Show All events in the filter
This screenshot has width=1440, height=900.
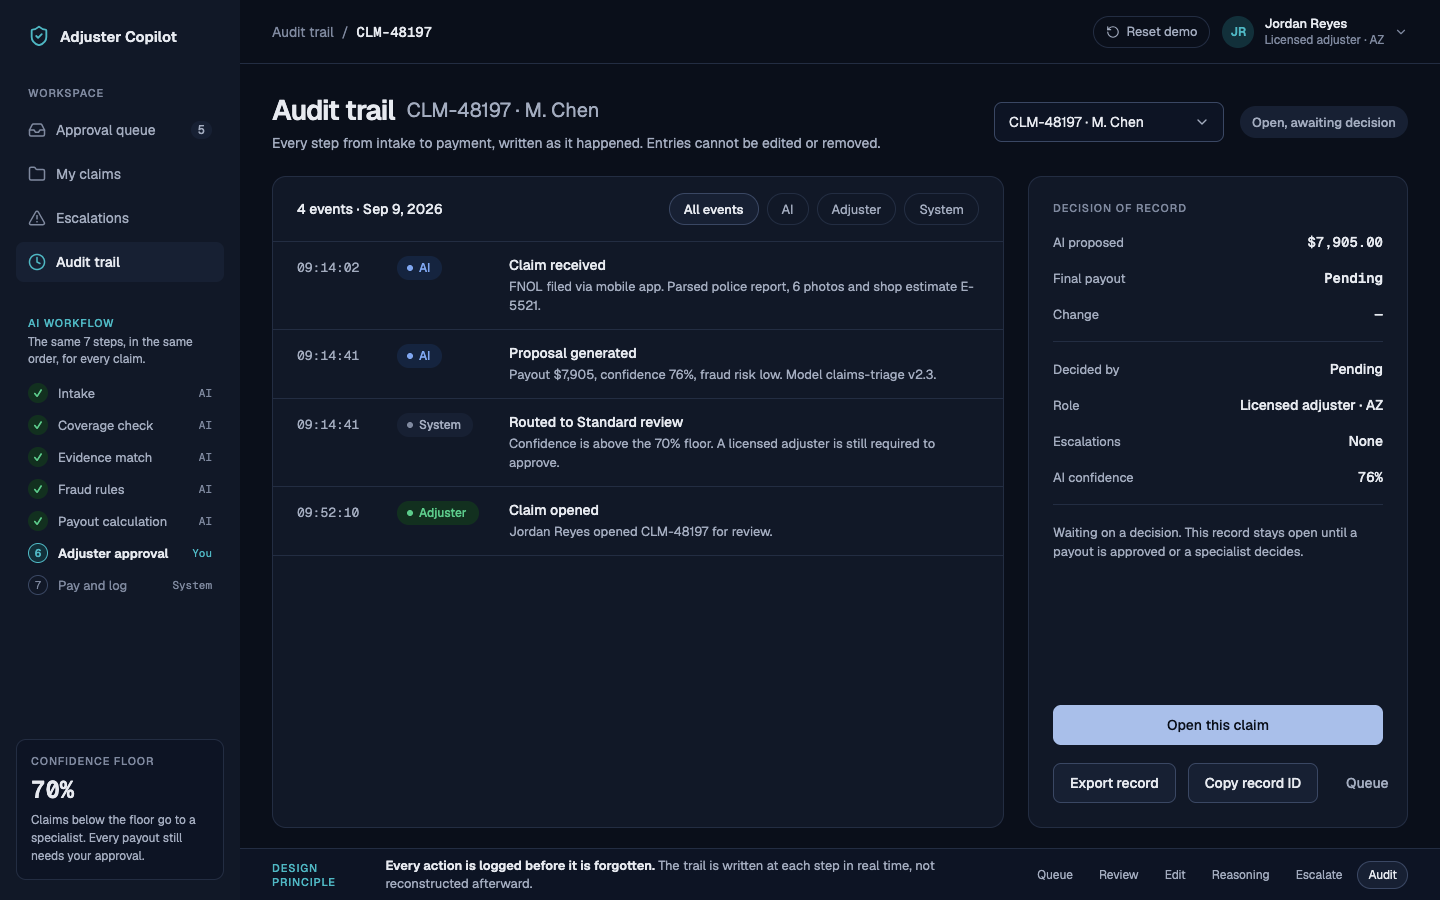714,209
